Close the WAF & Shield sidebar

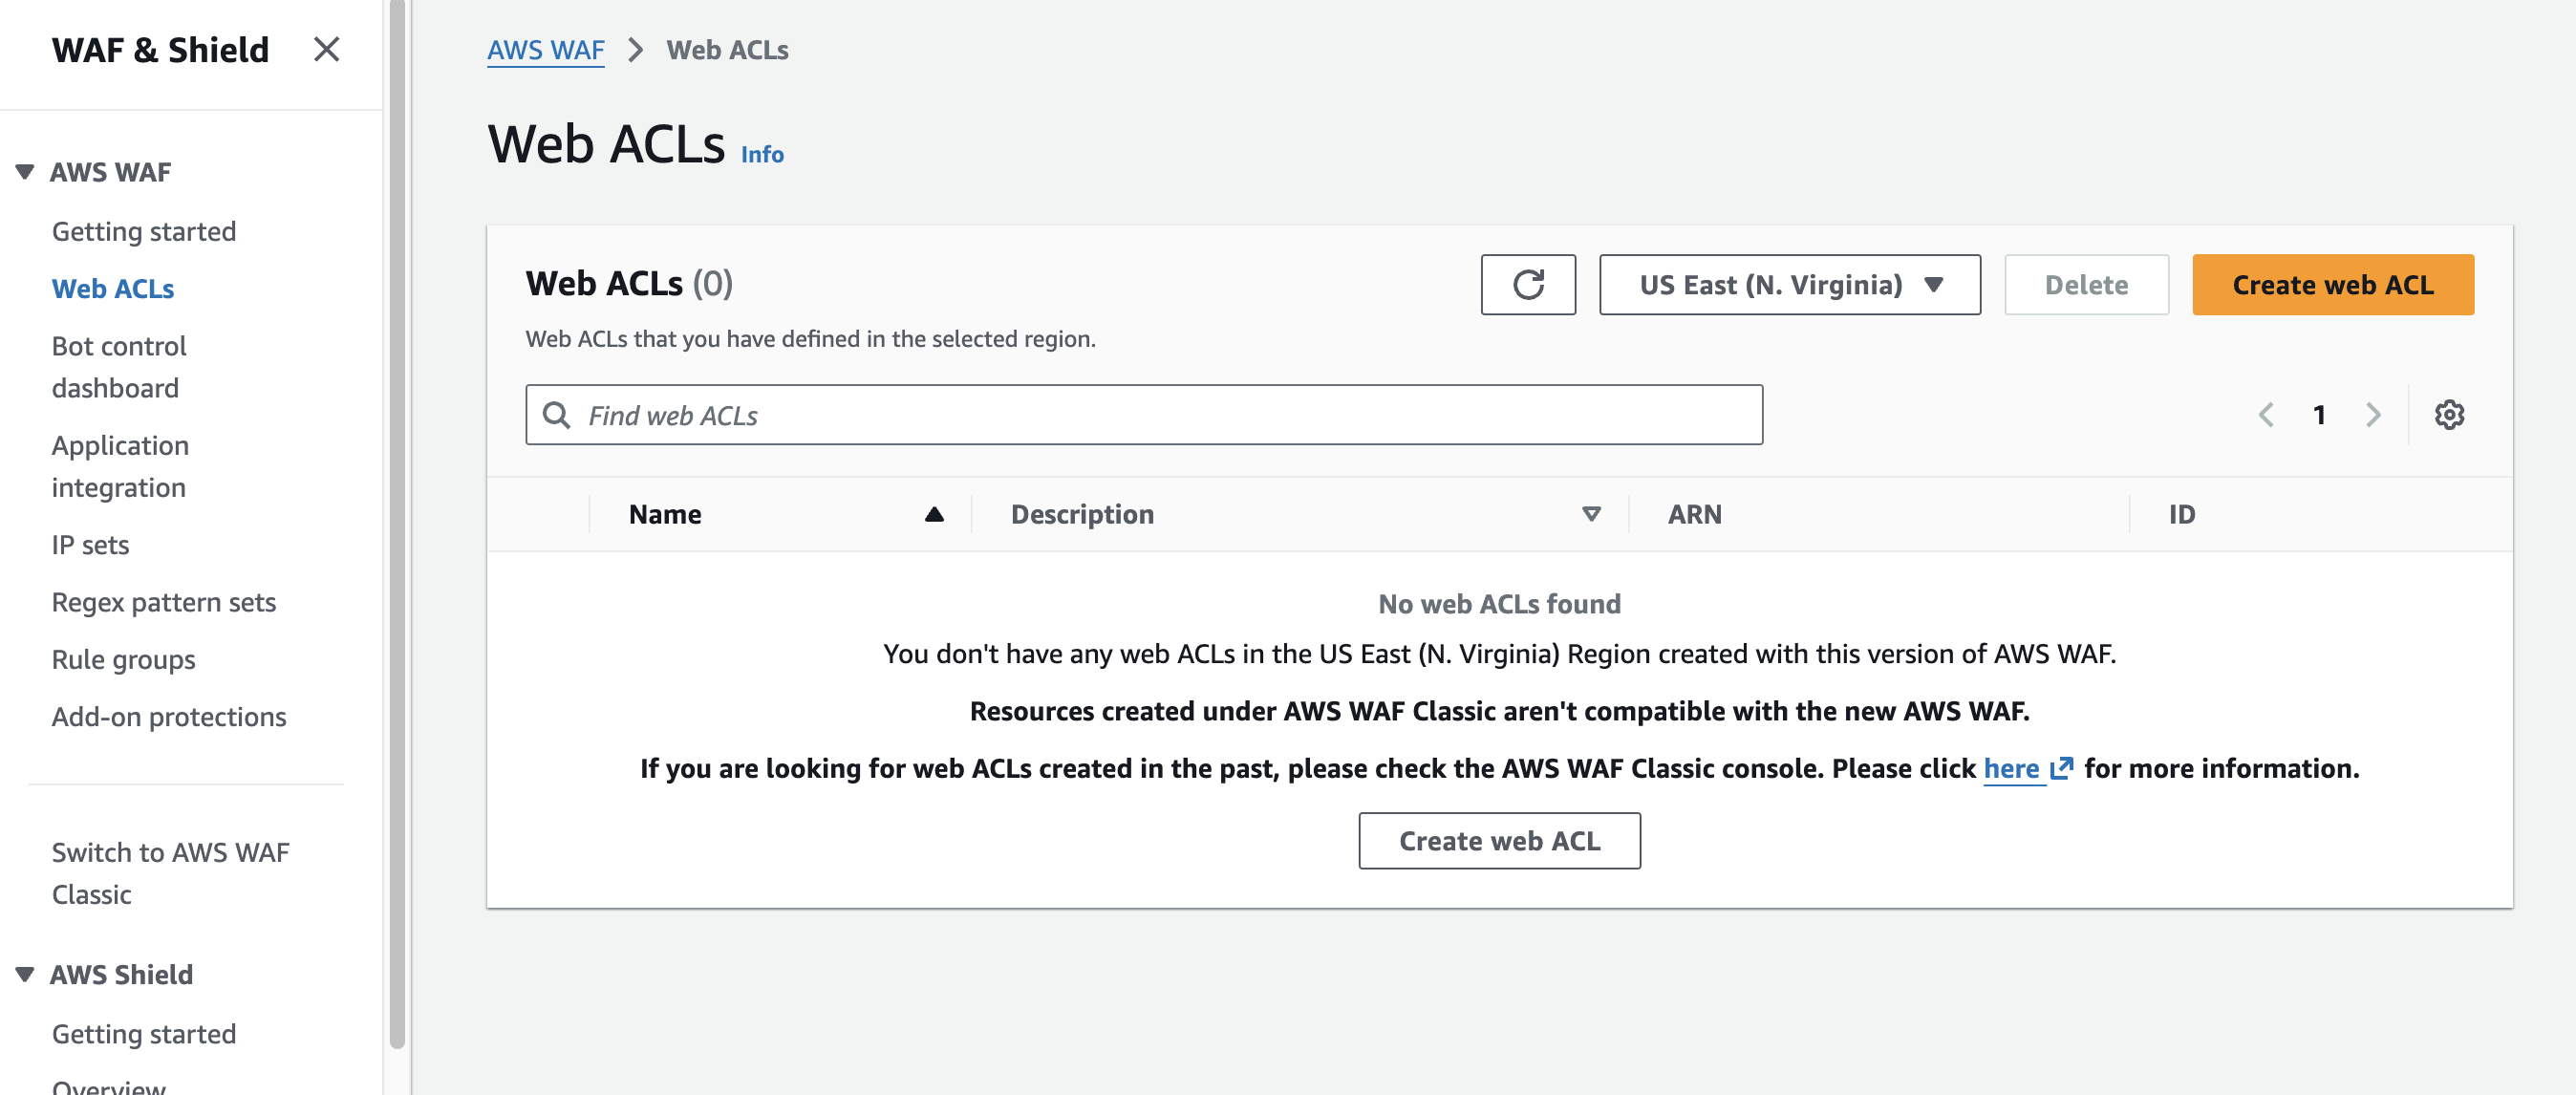(327, 49)
